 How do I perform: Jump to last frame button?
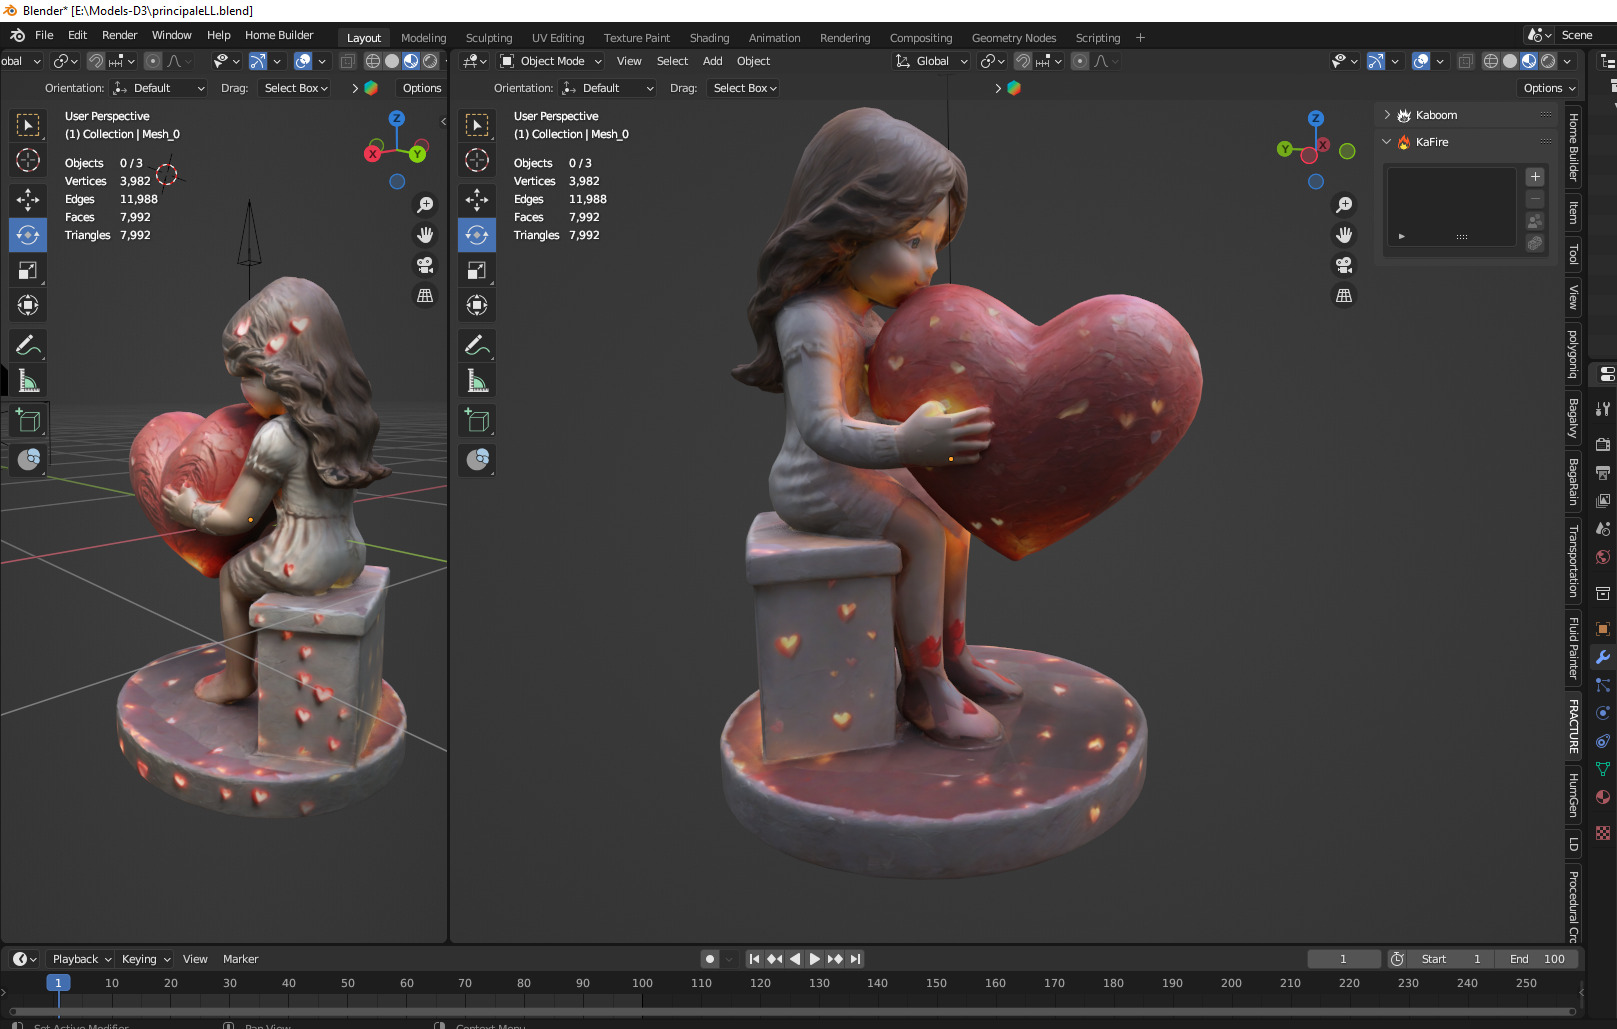point(855,959)
